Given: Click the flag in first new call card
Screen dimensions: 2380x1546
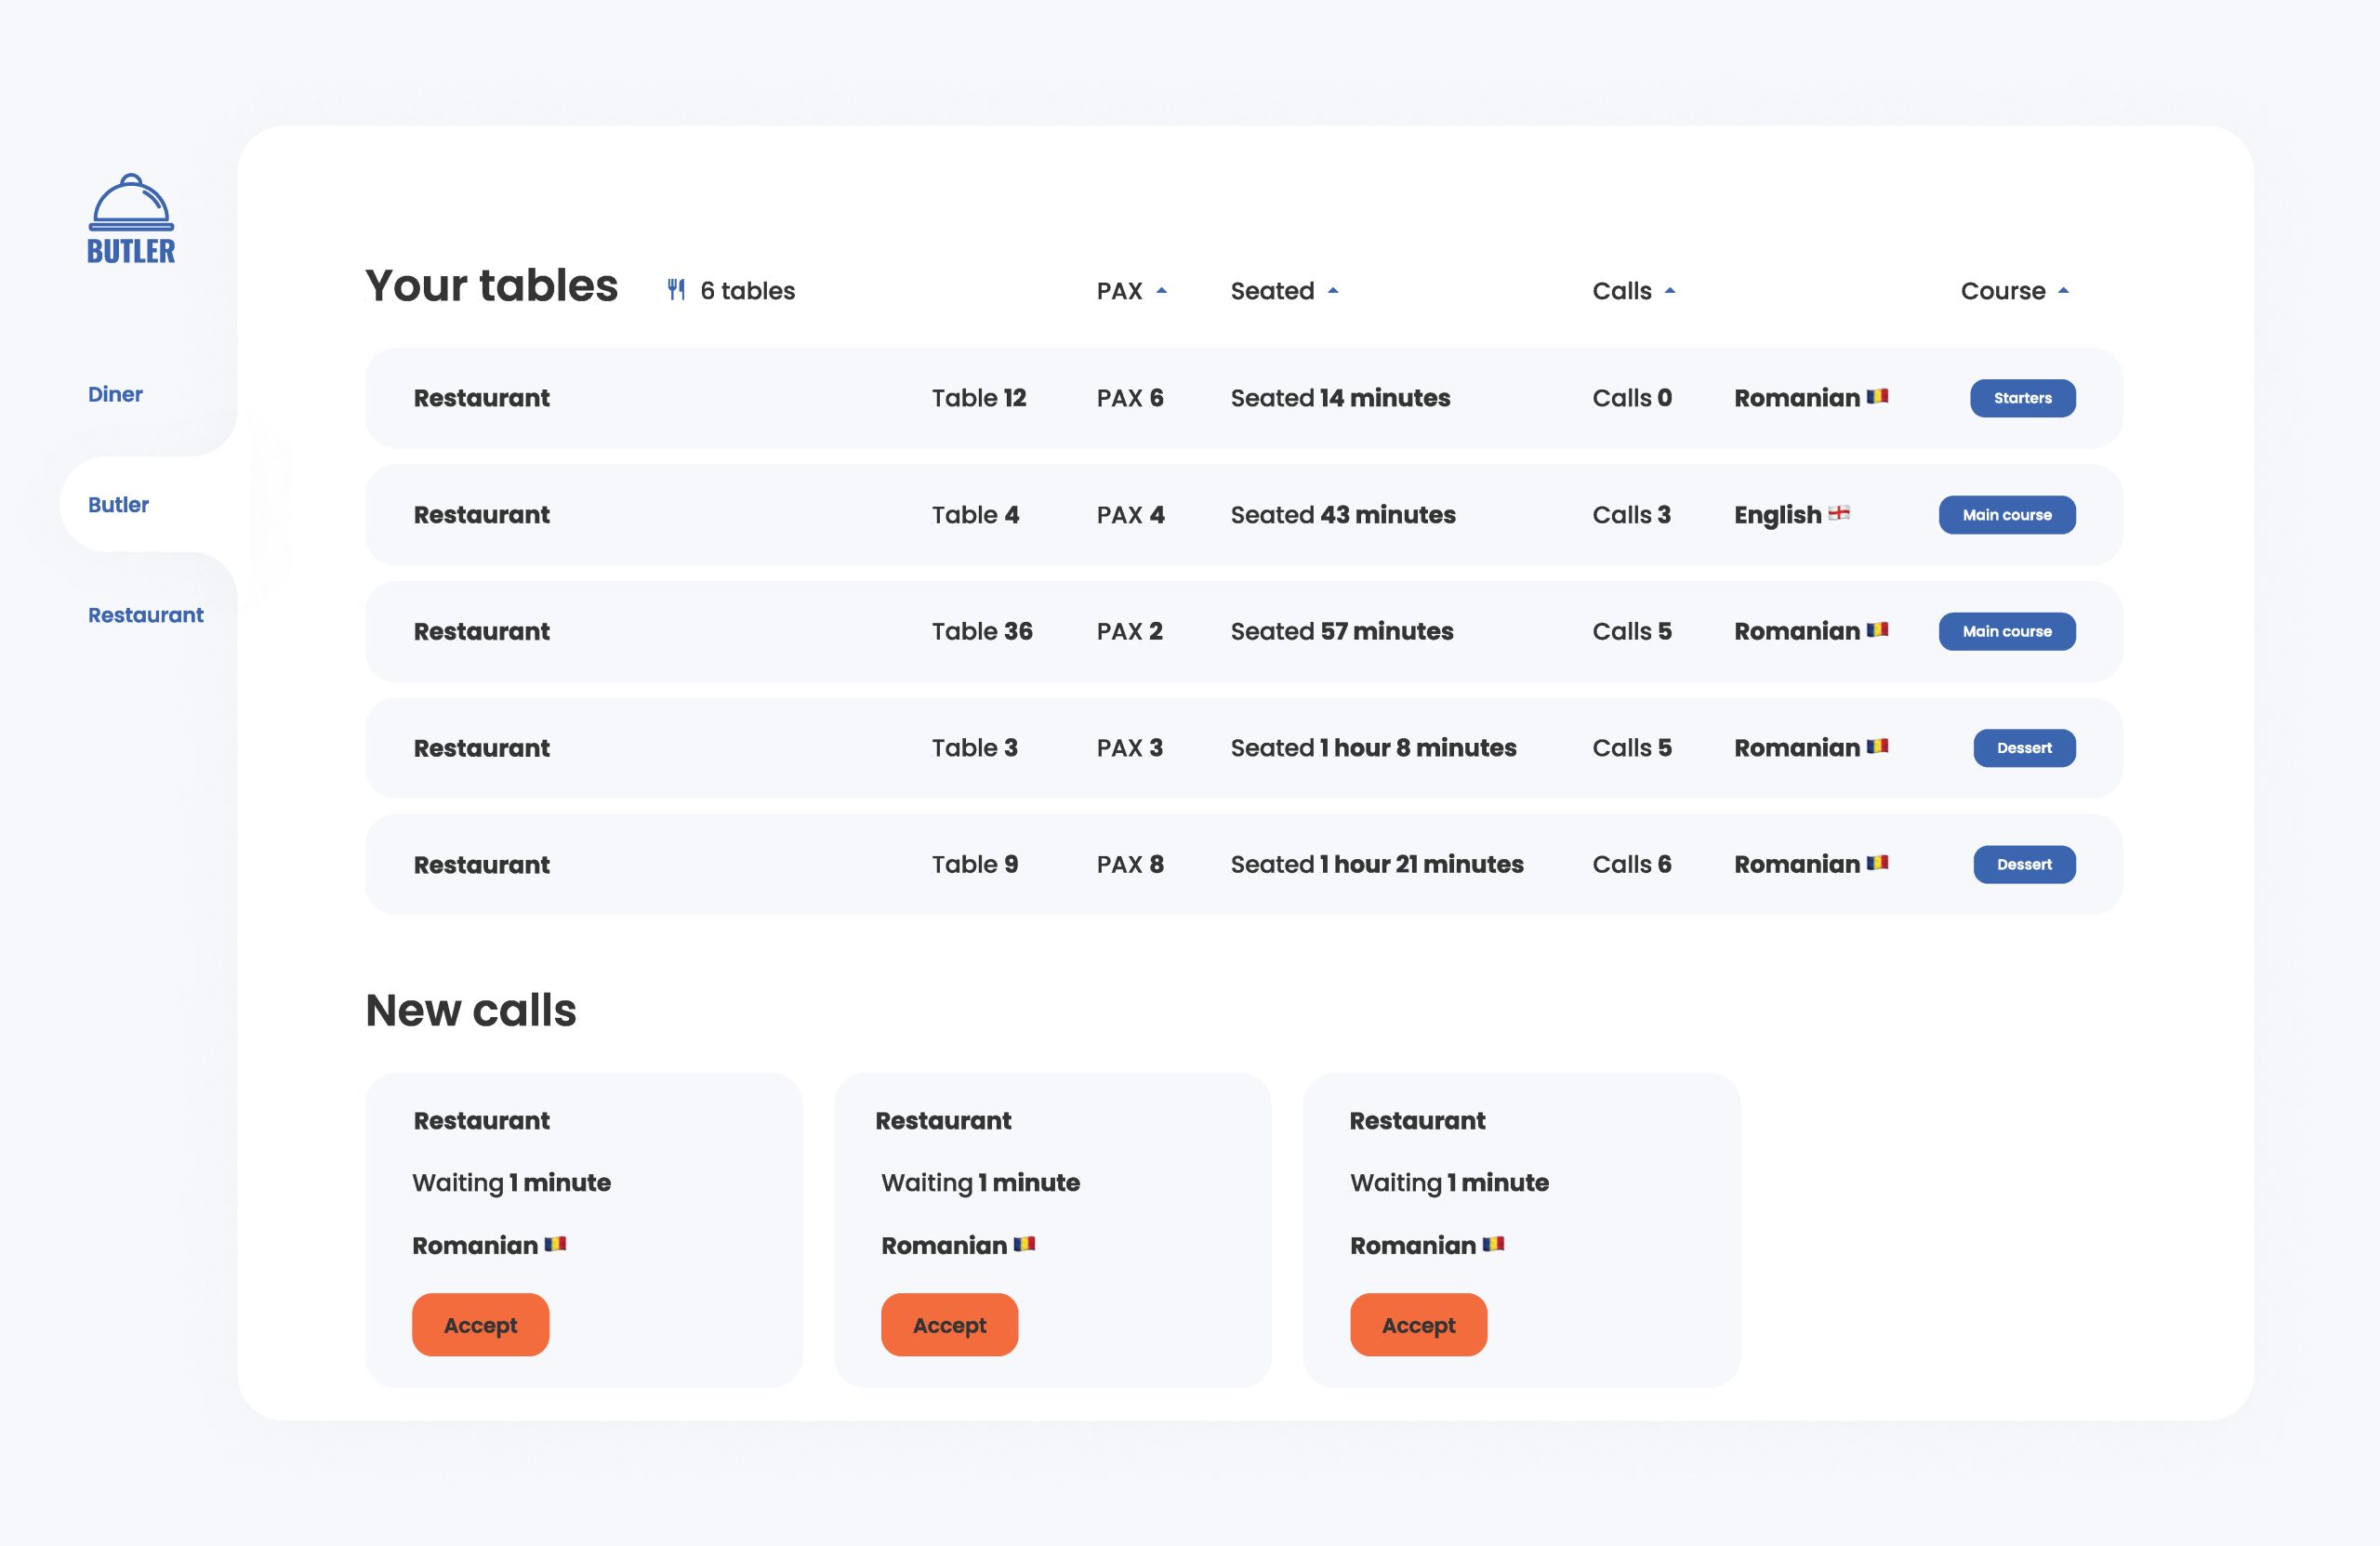Looking at the screenshot, I should pyautogui.click(x=555, y=1244).
